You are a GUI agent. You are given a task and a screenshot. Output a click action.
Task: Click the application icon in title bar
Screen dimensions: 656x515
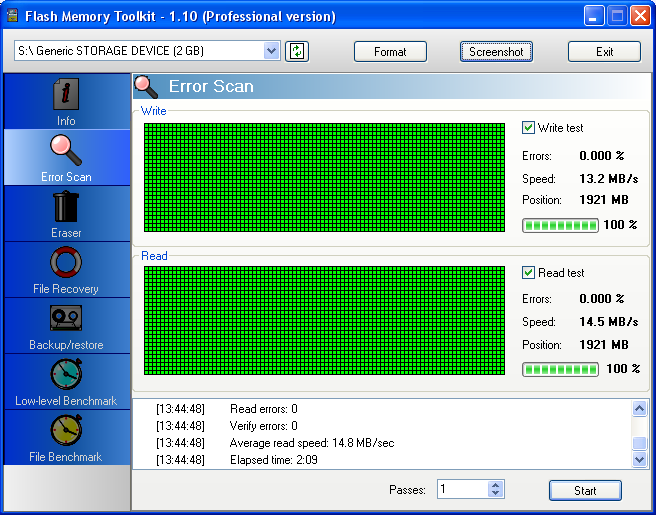tap(13, 16)
